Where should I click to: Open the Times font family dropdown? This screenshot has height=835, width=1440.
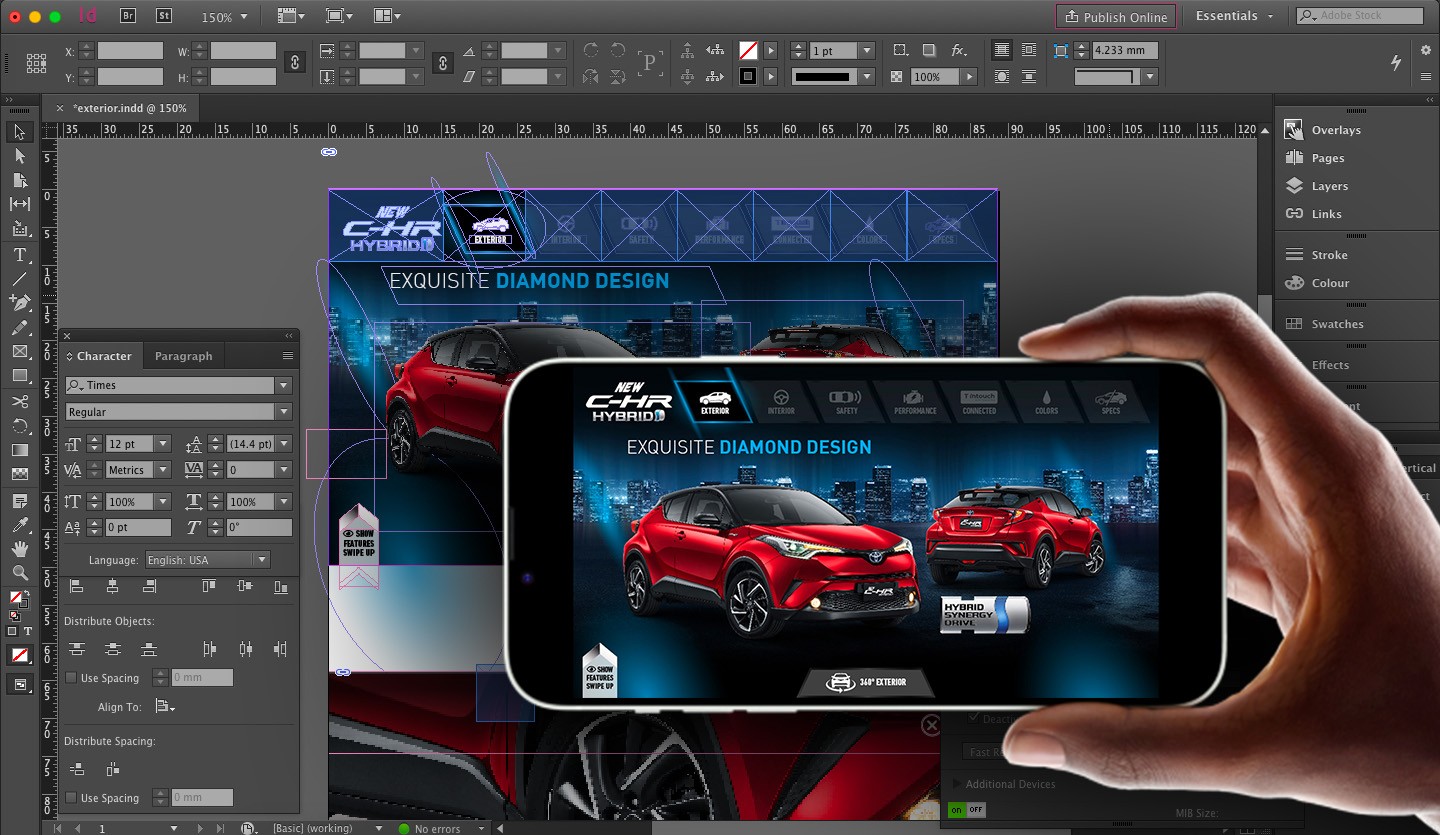pos(284,385)
